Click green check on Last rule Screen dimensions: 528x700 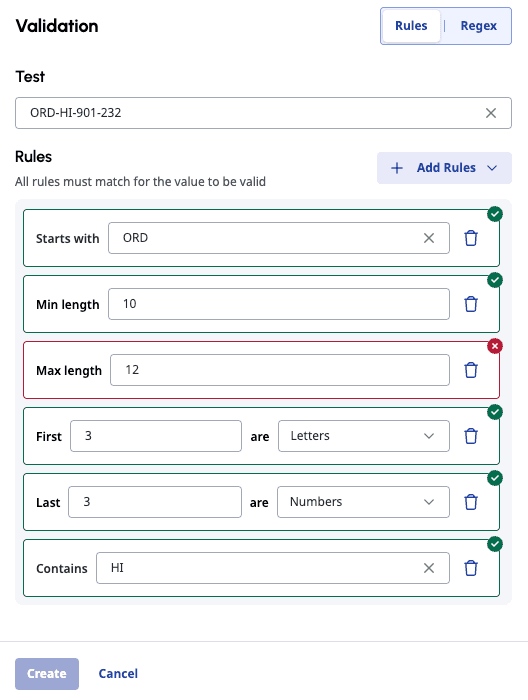(495, 478)
